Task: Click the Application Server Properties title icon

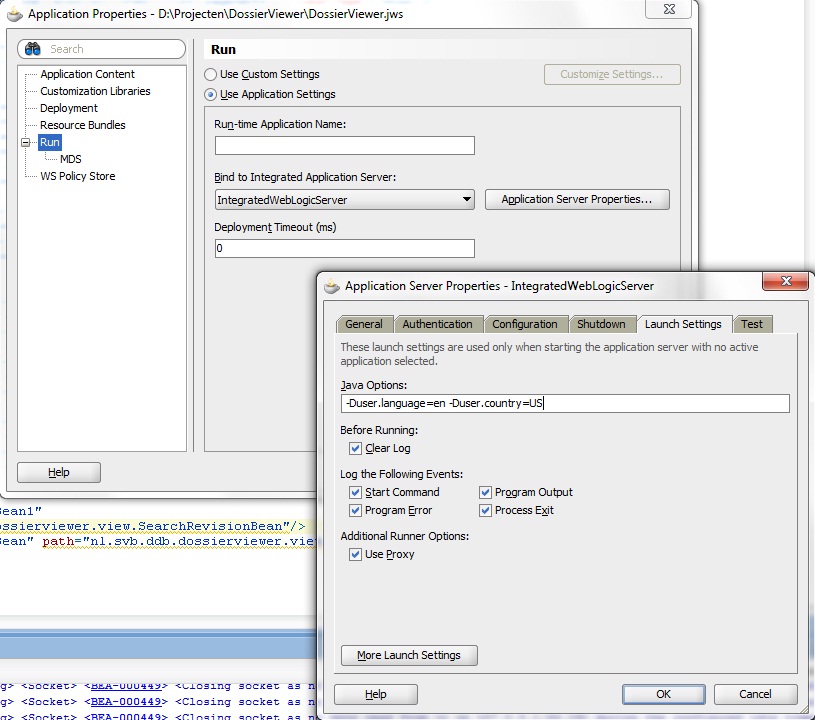Action: point(332,286)
